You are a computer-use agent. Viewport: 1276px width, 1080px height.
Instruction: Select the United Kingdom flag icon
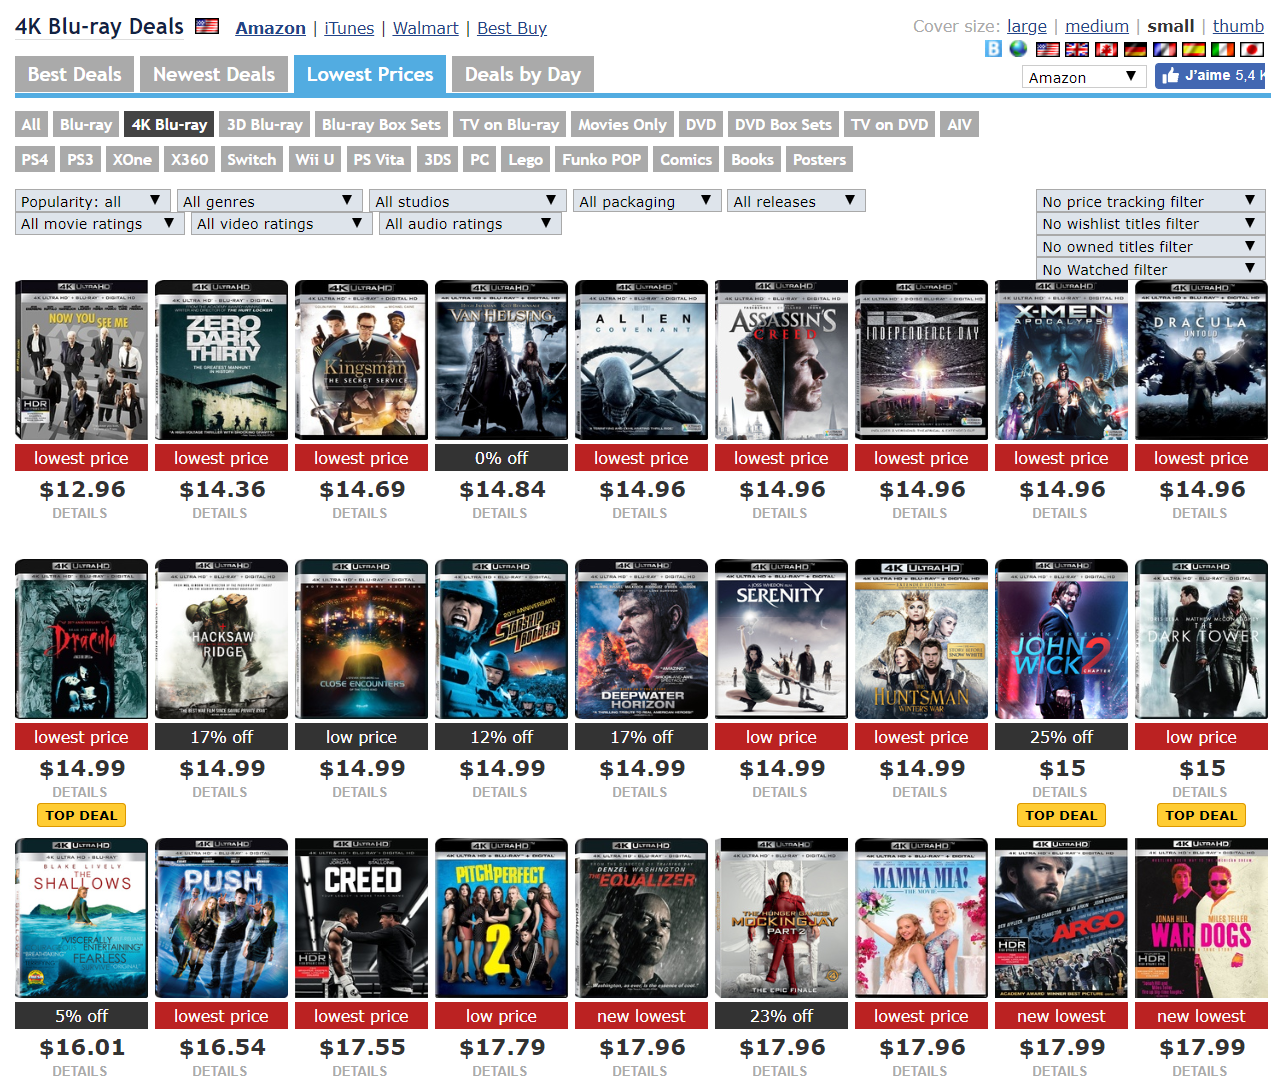point(1077,49)
